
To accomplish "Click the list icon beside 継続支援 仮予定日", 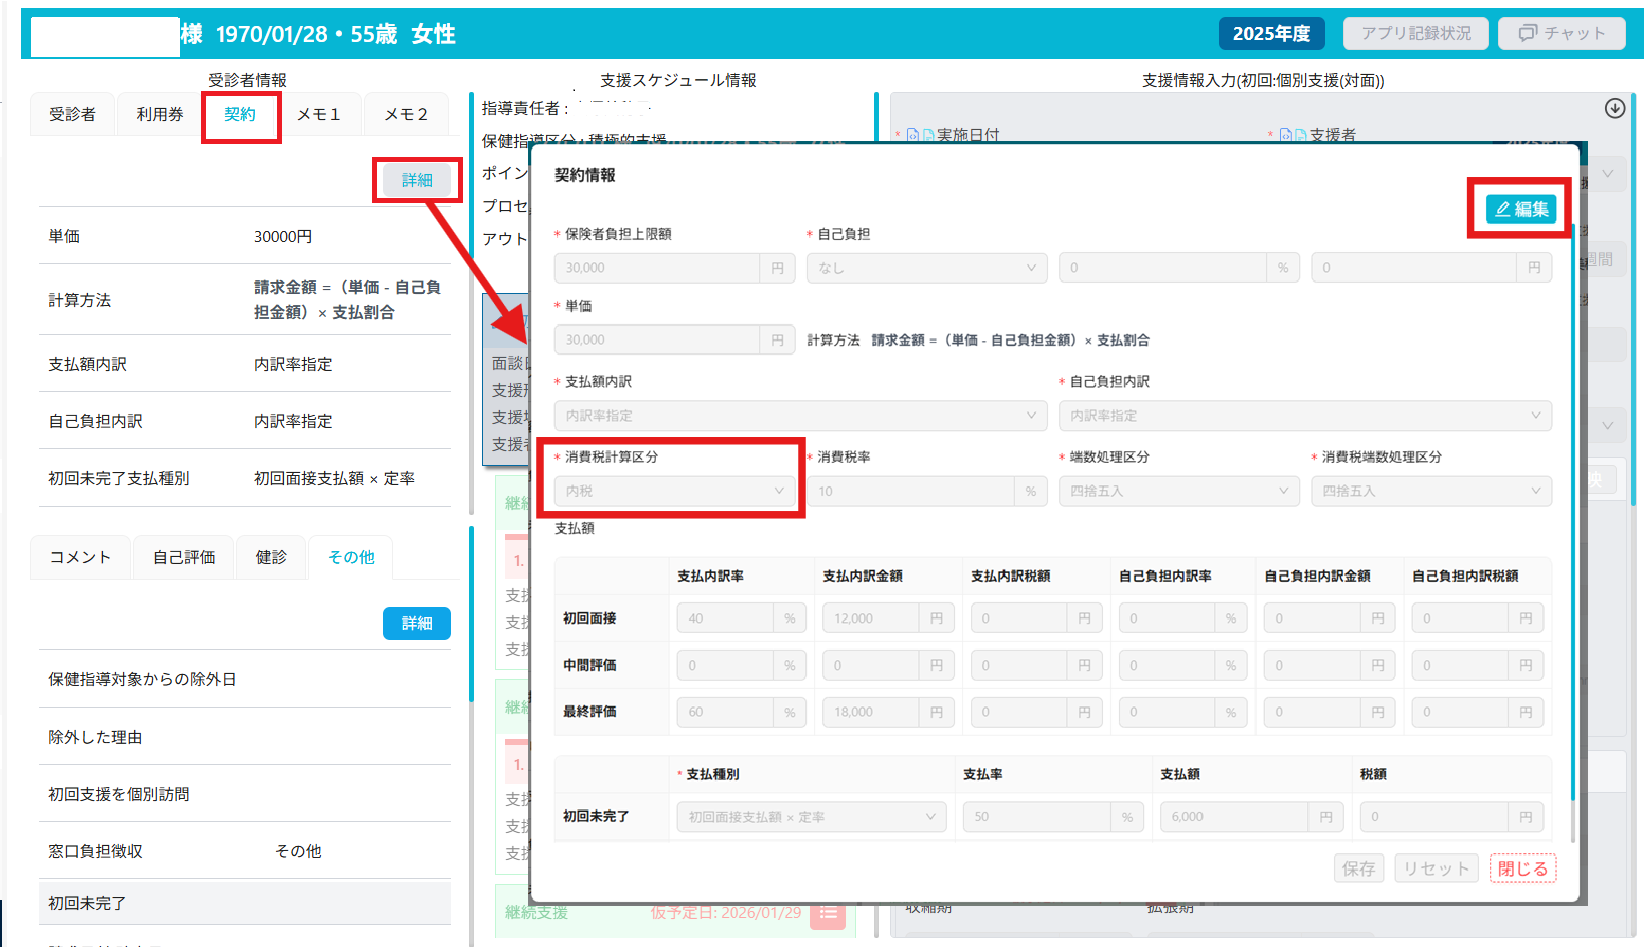I will 827,913.
